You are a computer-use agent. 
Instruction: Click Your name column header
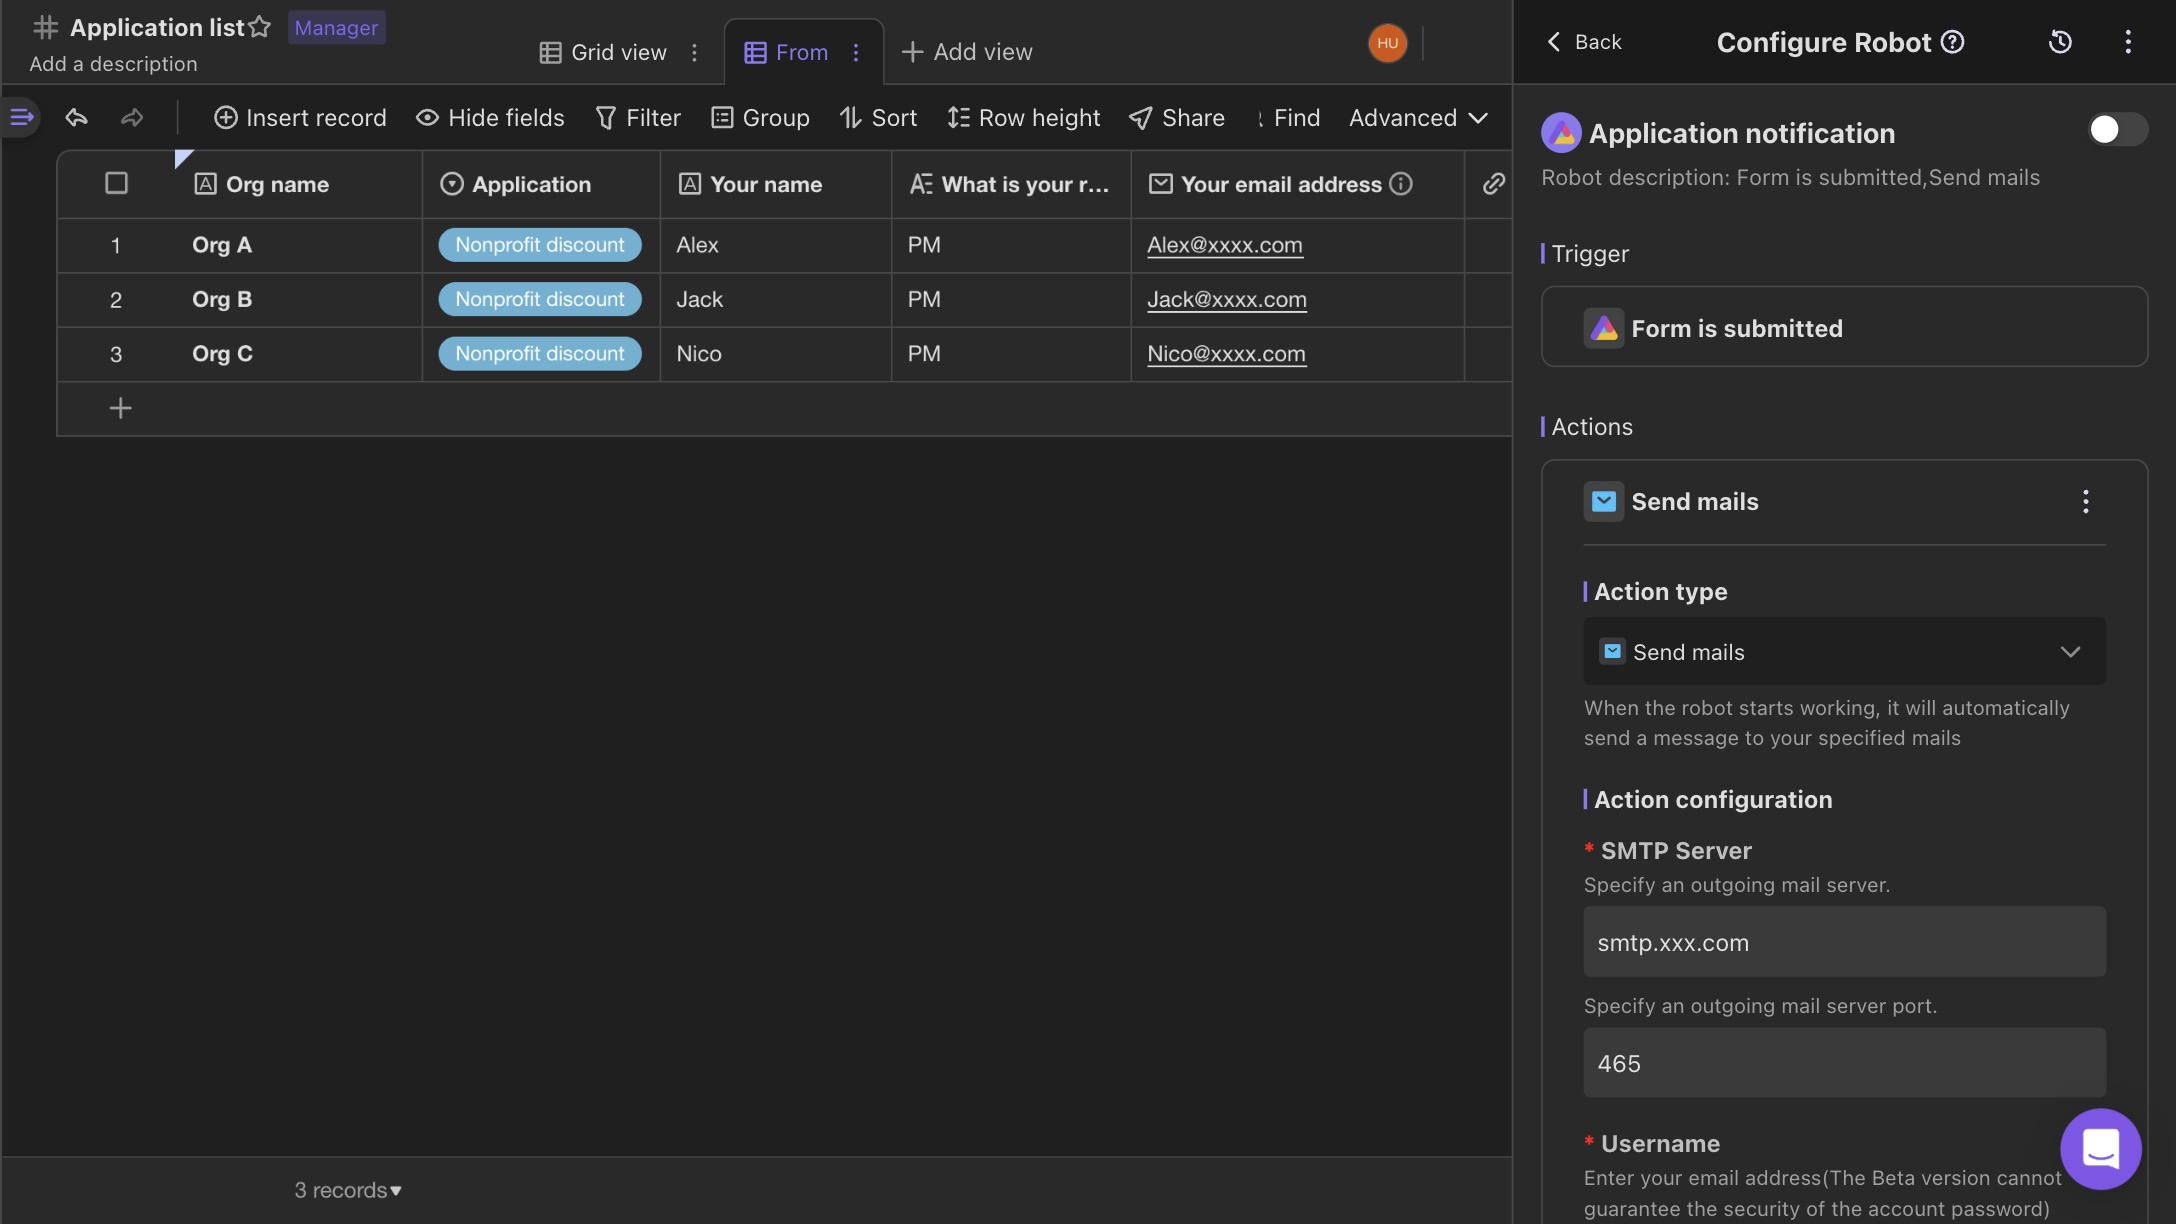coord(776,184)
